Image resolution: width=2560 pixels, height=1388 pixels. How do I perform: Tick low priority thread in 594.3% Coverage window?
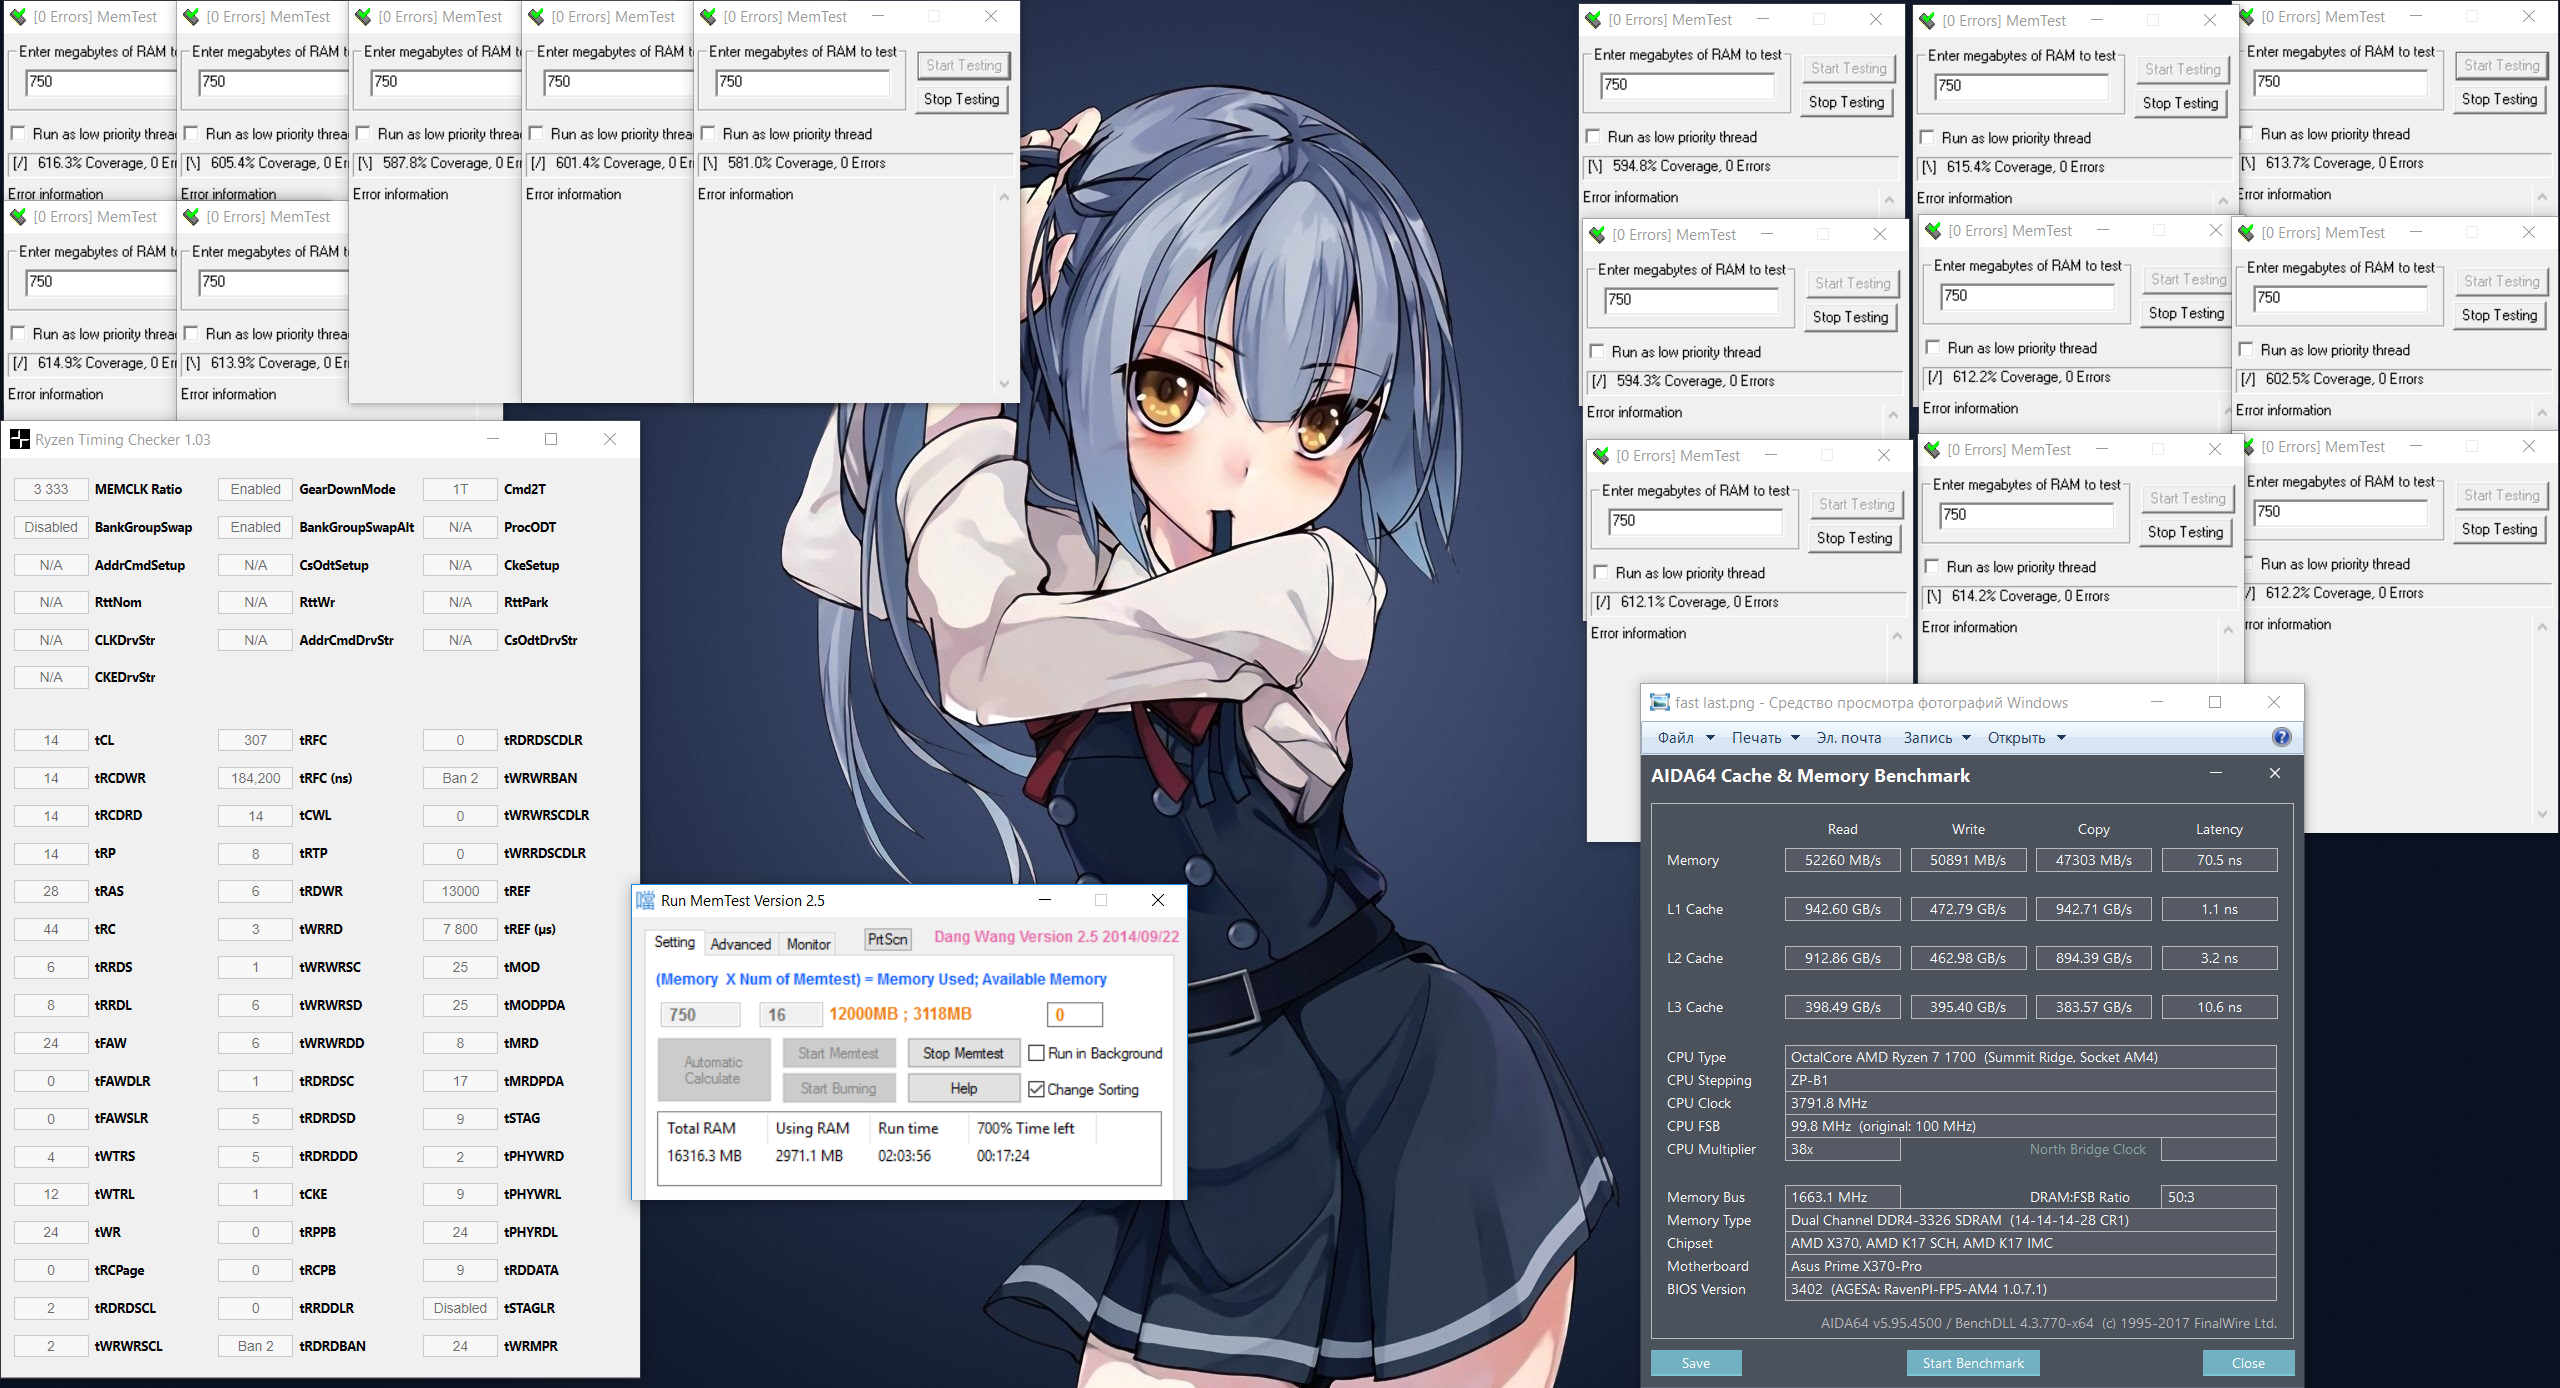[1598, 352]
